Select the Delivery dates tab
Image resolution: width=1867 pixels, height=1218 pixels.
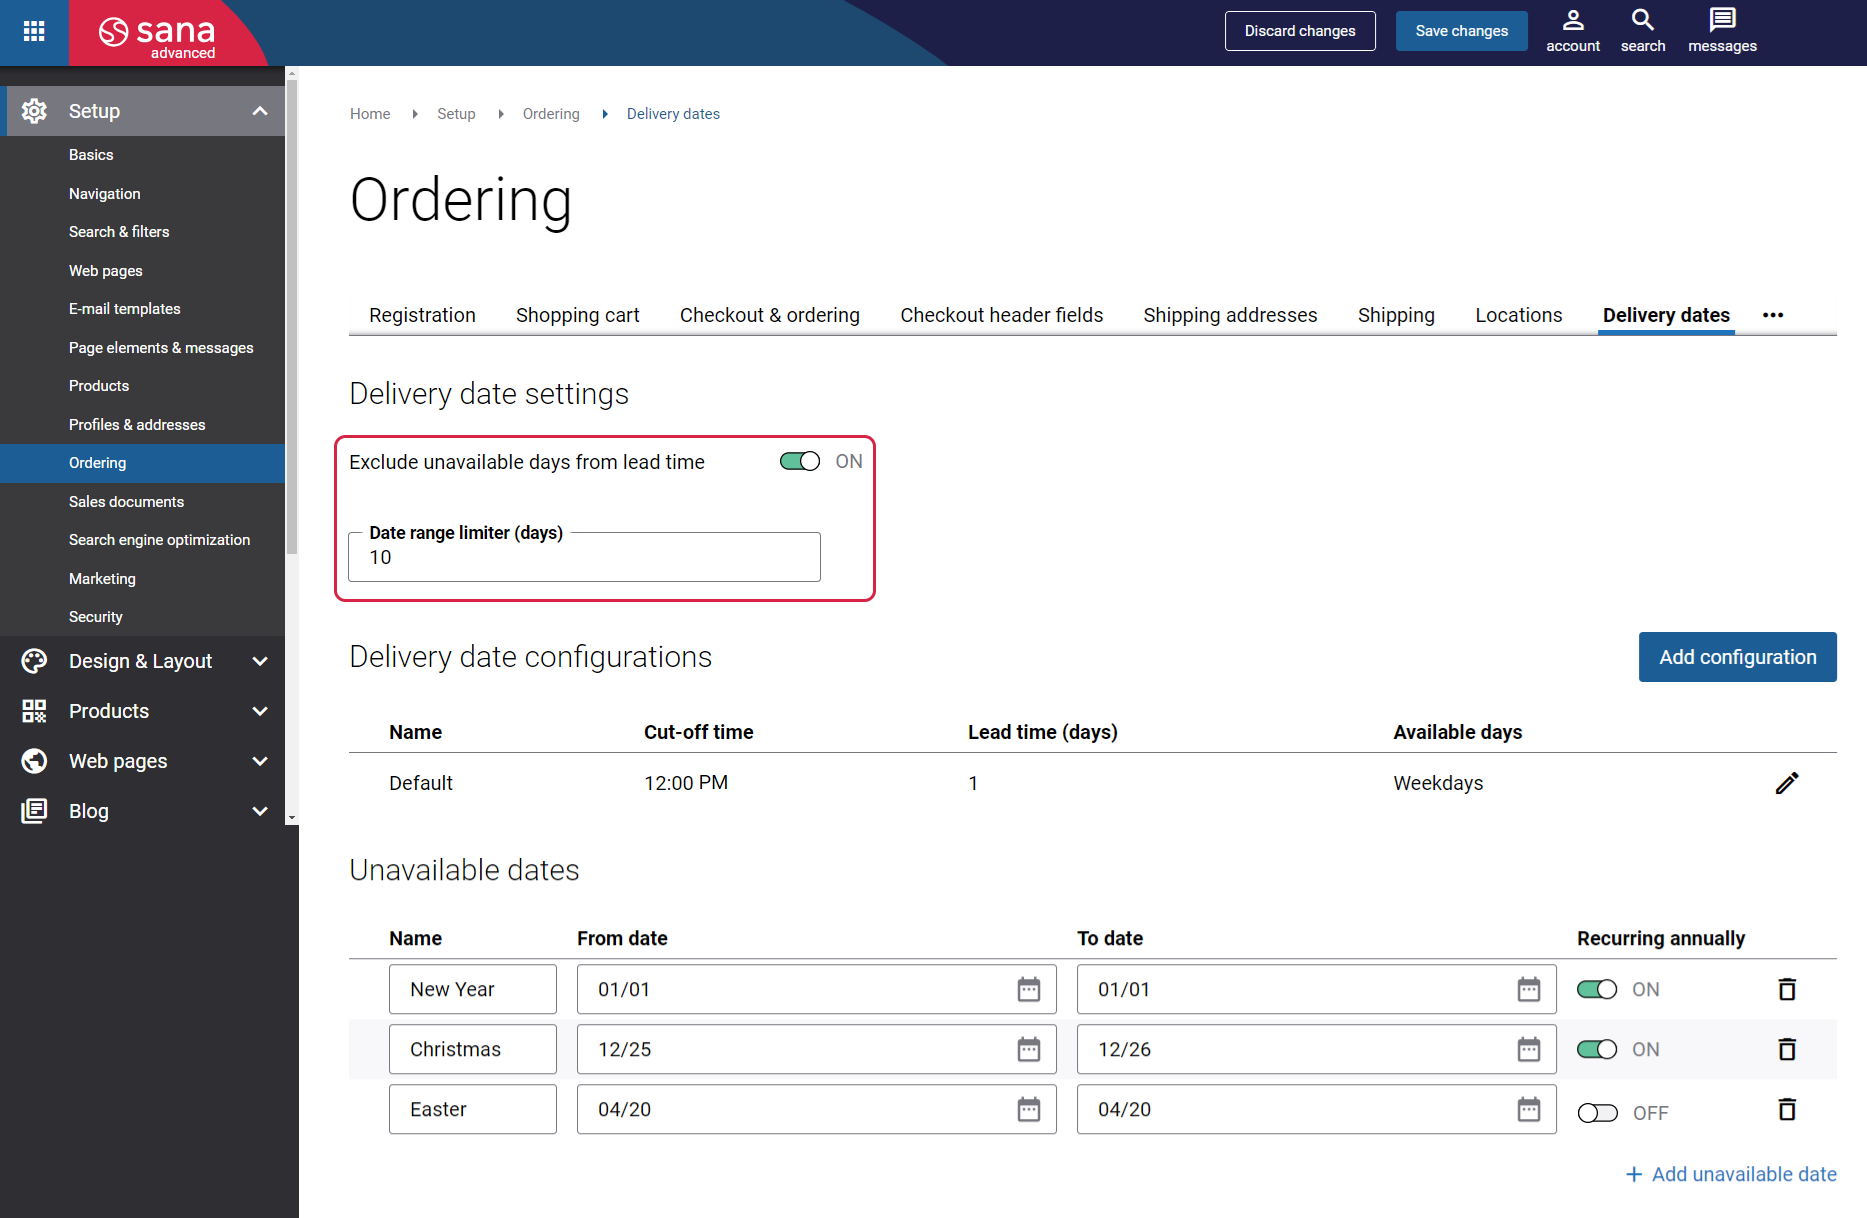click(1666, 315)
